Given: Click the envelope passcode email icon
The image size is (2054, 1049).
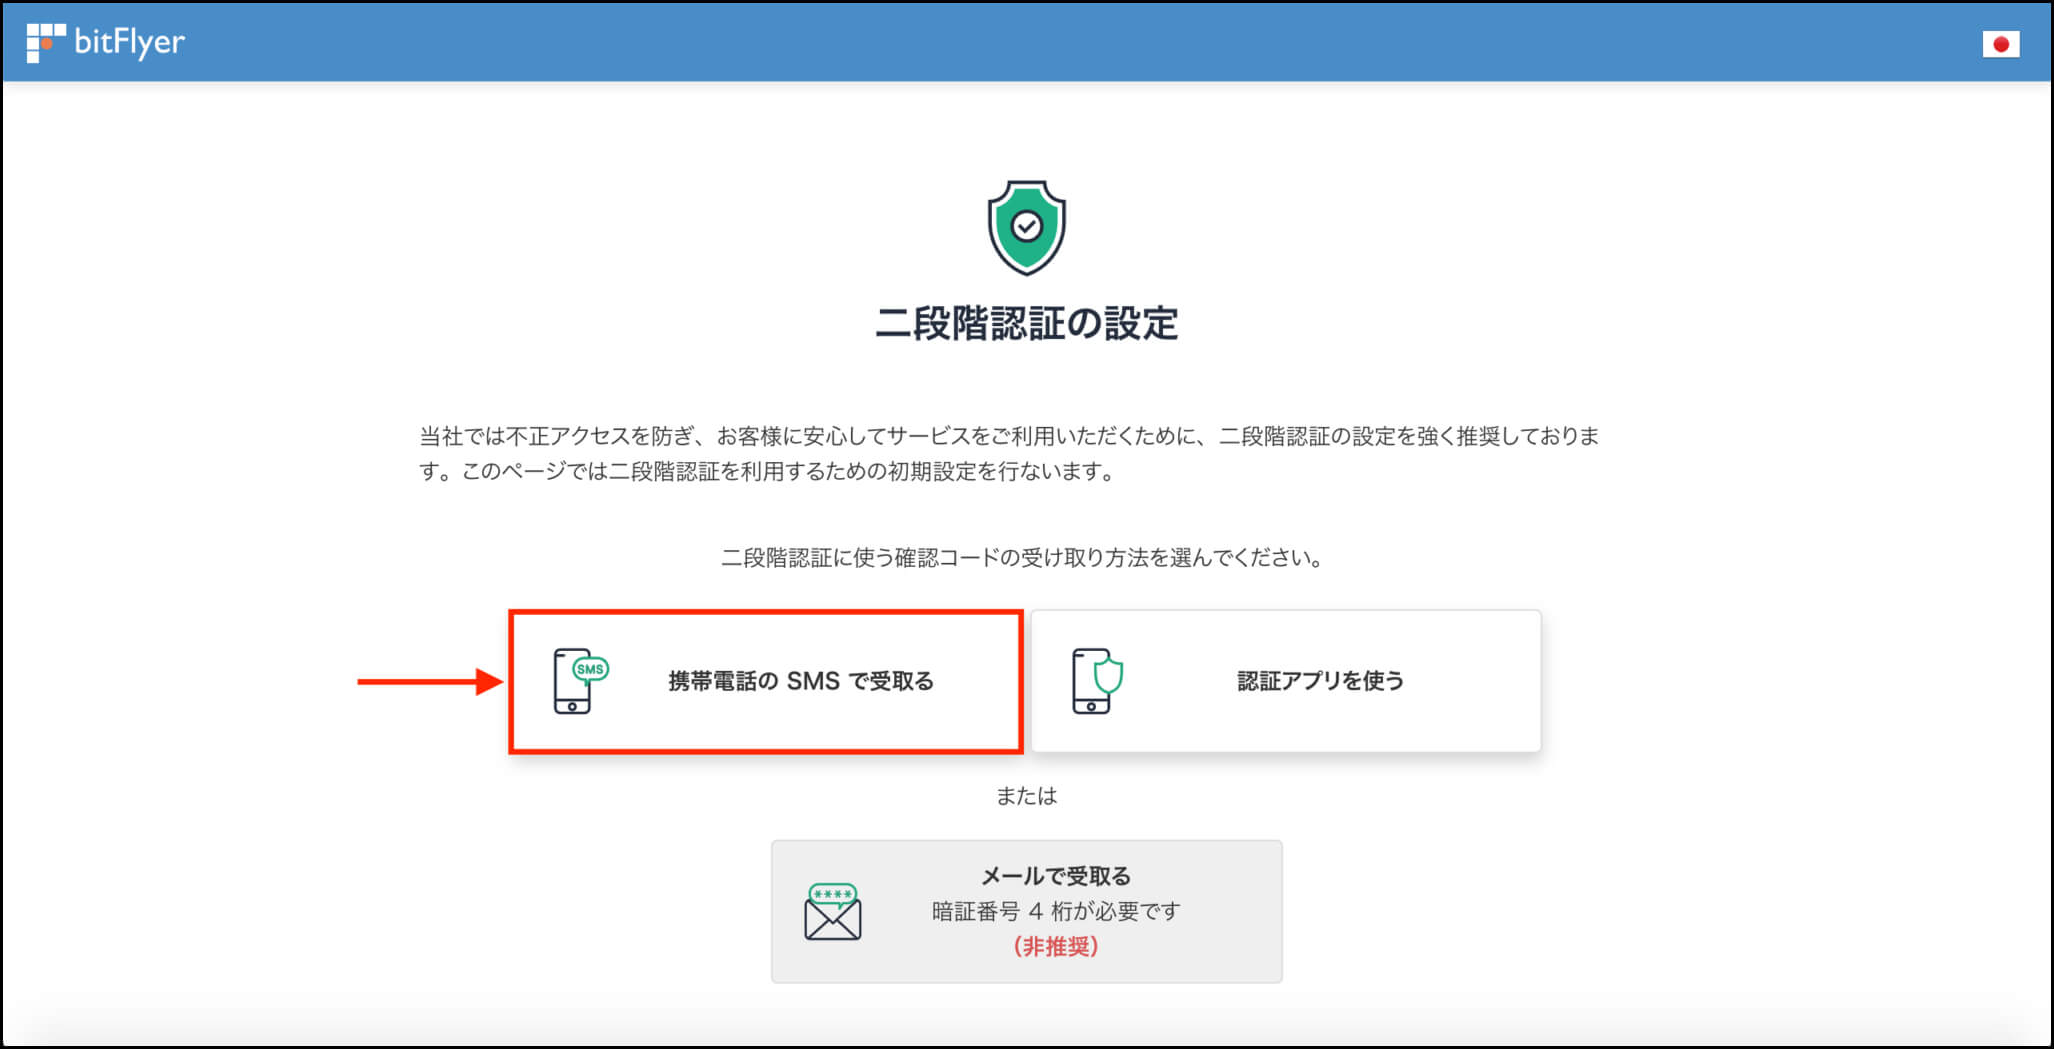Looking at the screenshot, I should coord(833,912).
